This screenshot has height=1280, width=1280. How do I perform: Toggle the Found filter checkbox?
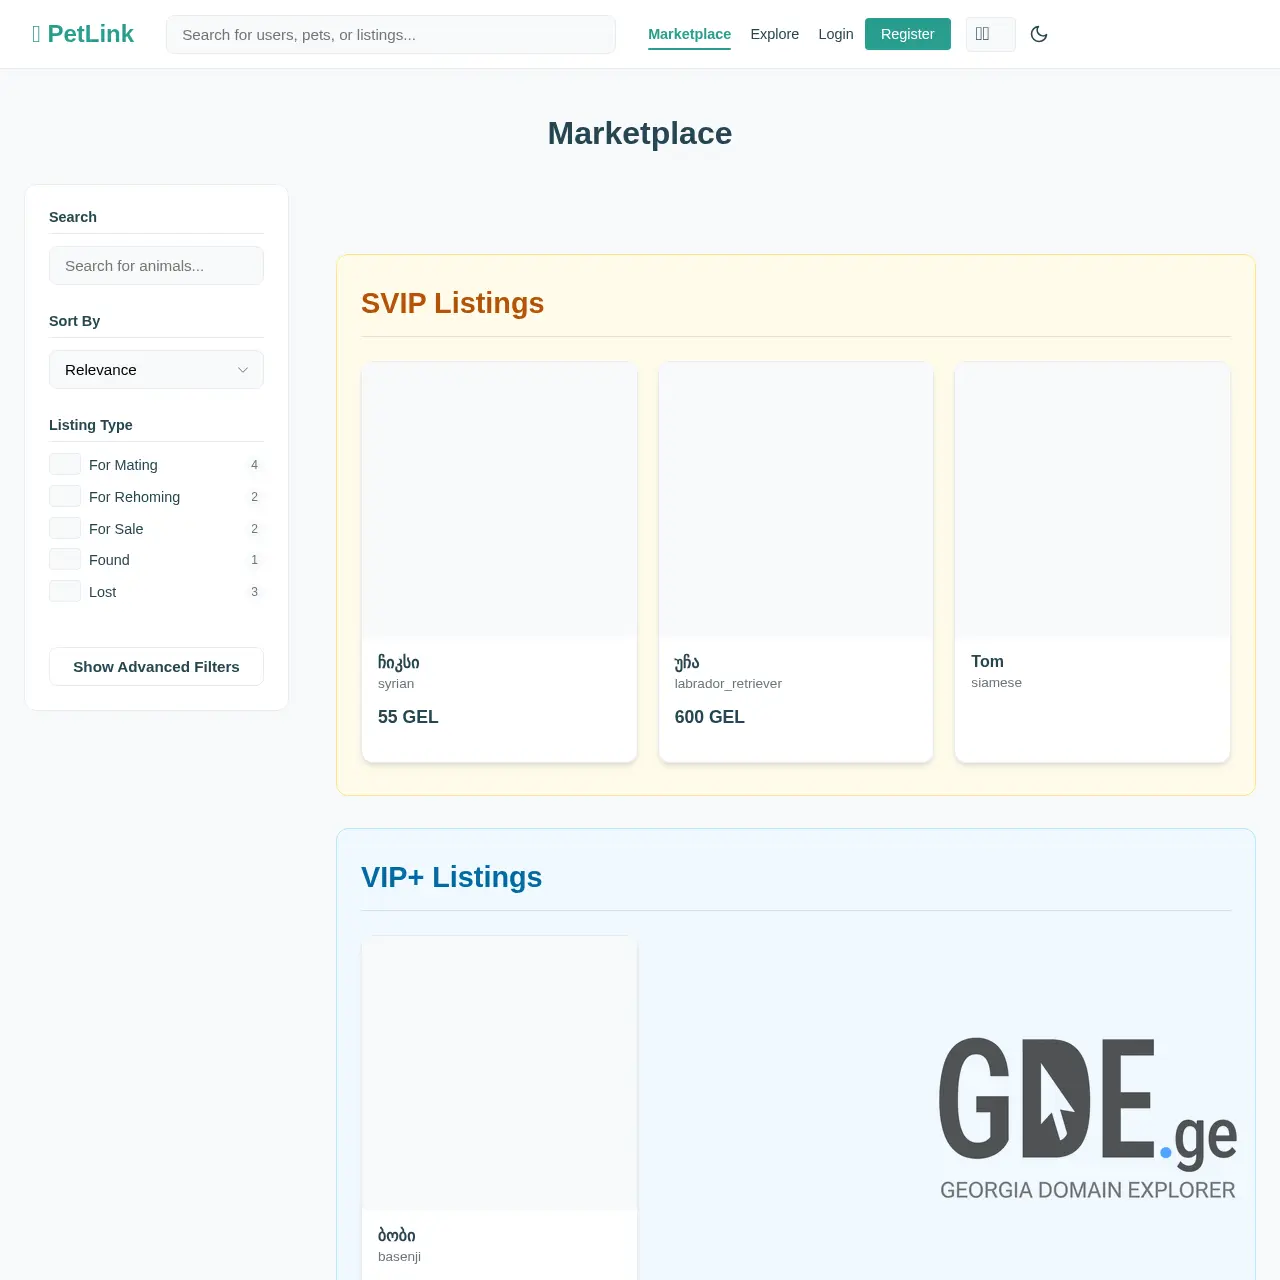tap(65, 558)
